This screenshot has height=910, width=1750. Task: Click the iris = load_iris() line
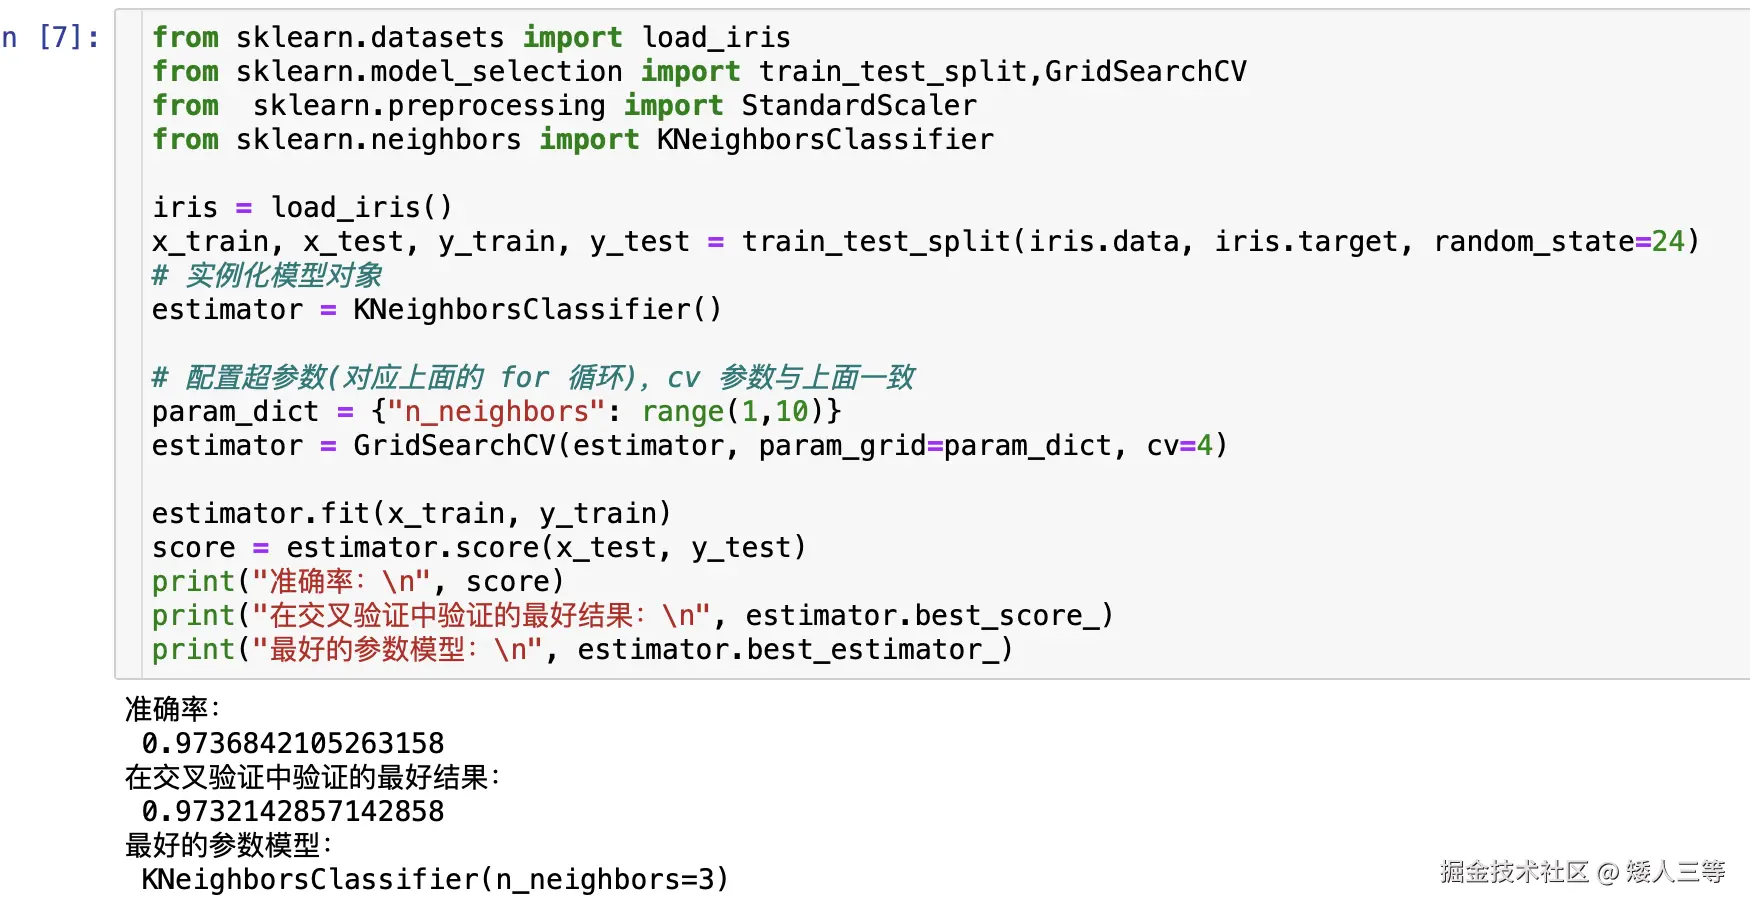[302, 208]
